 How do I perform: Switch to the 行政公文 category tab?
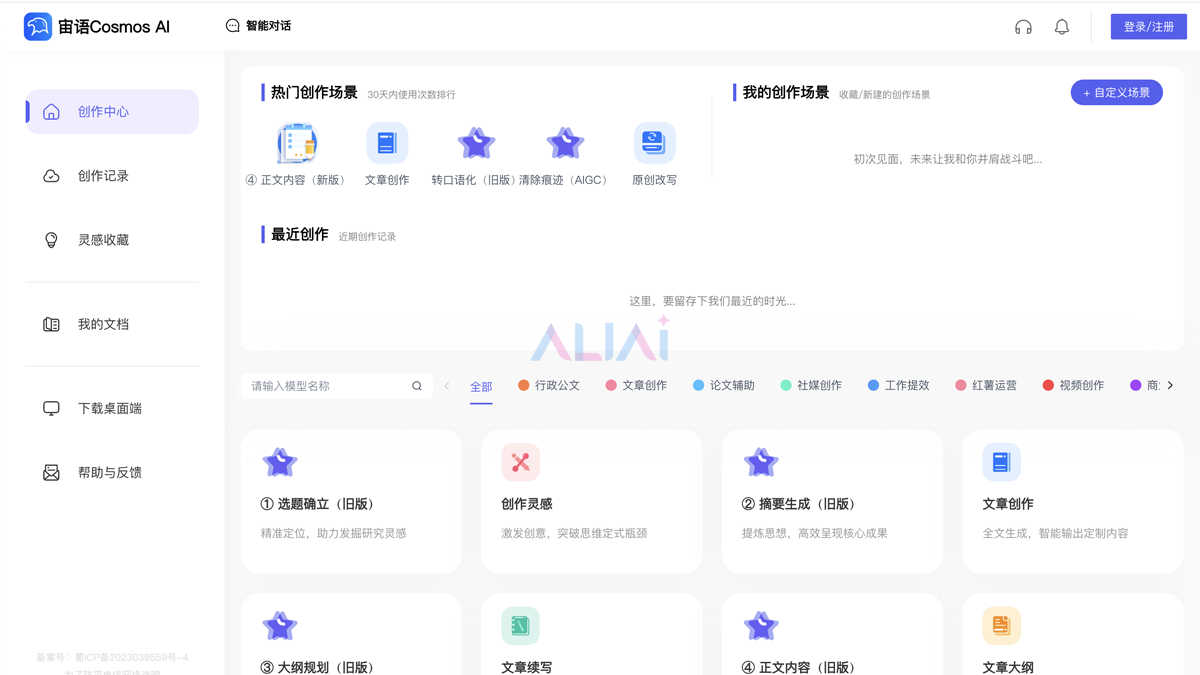coord(548,386)
